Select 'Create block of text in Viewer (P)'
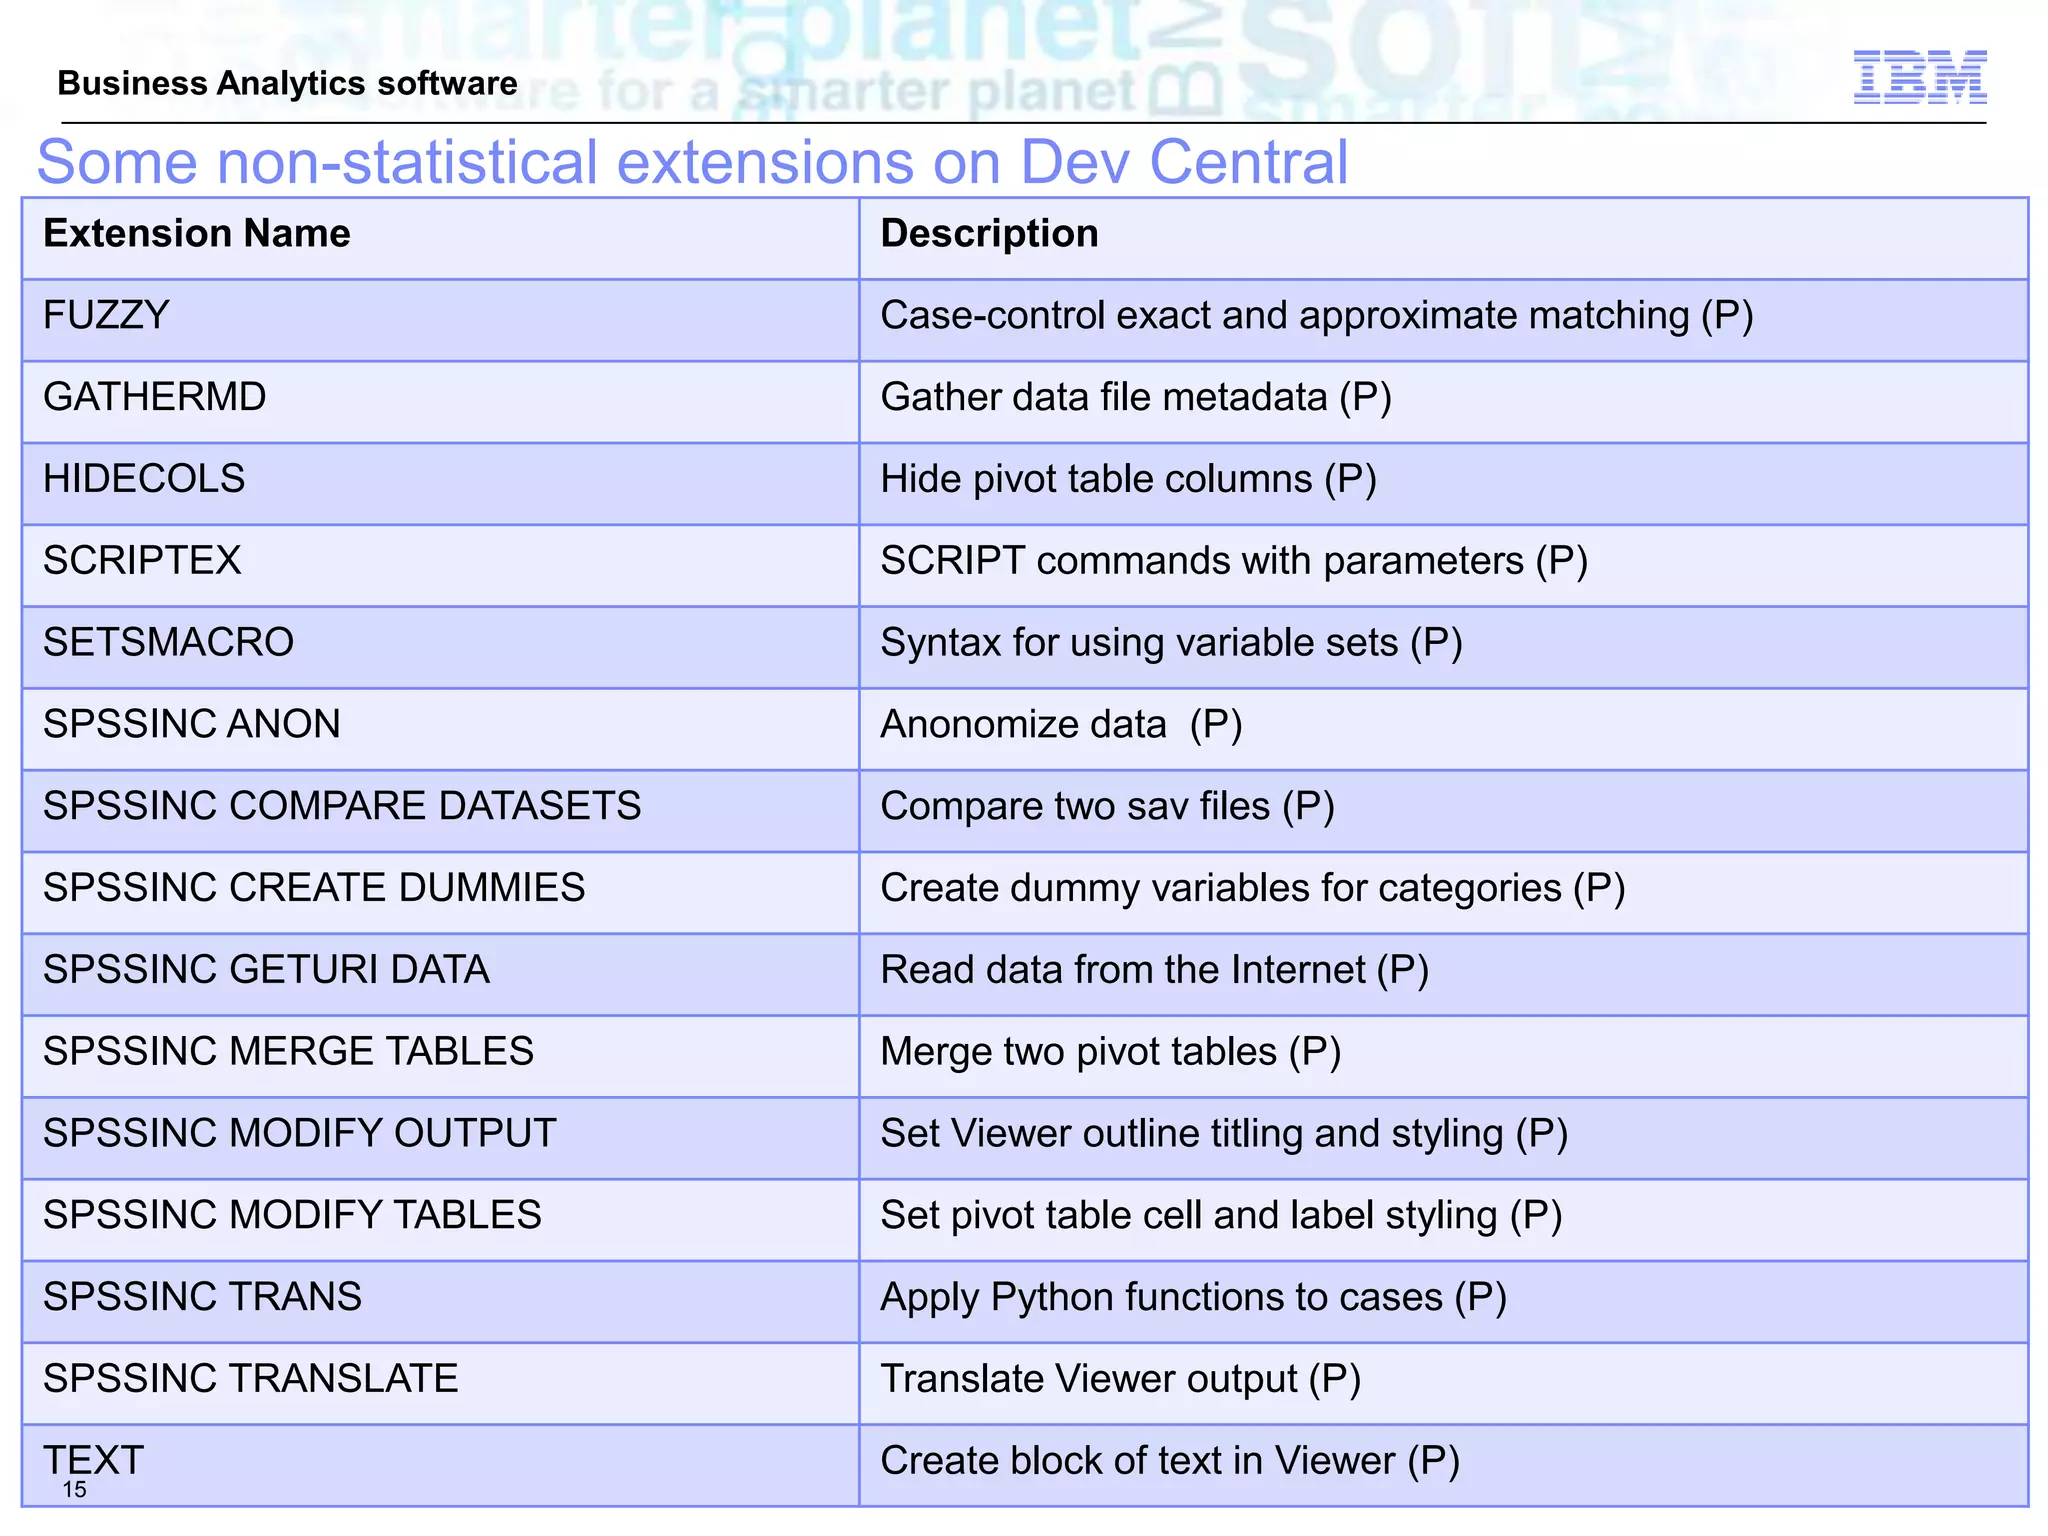This screenshot has width=2048, height=1536. (x=1170, y=1461)
